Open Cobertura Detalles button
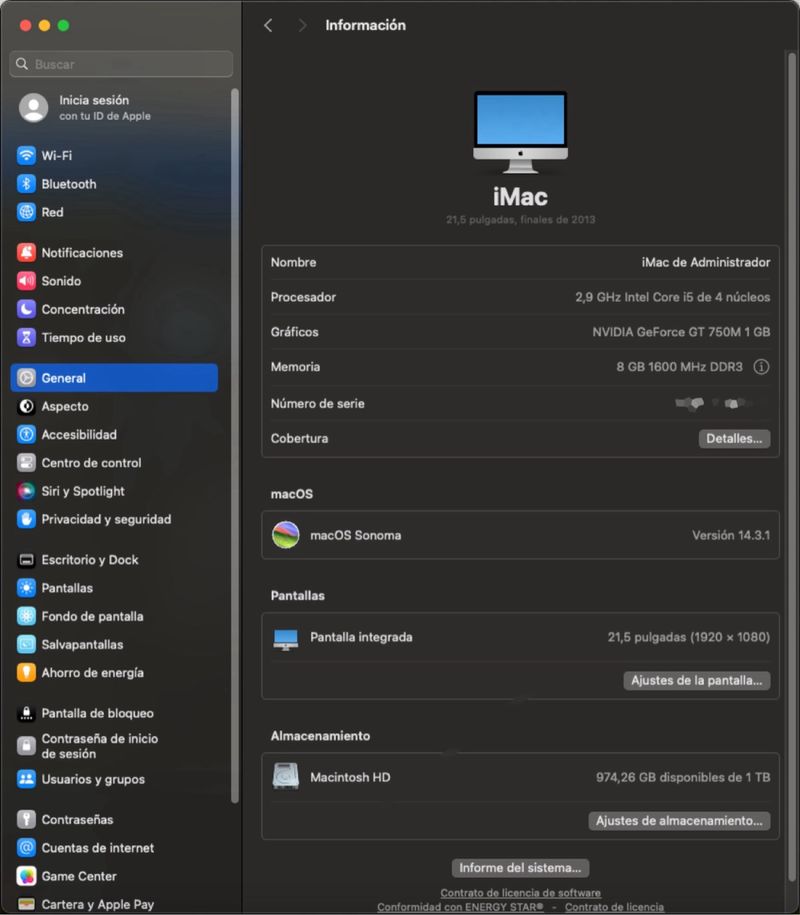Image resolution: width=800 pixels, height=915 pixels. pos(734,438)
